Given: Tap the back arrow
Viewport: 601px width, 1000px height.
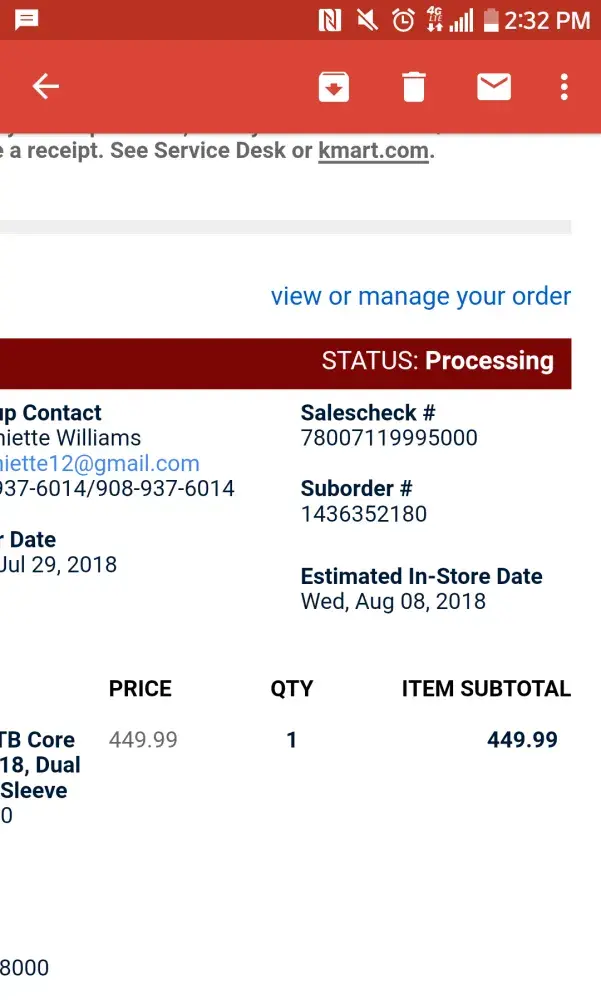Looking at the screenshot, I should pyautogui.click(x=46, y=87).
